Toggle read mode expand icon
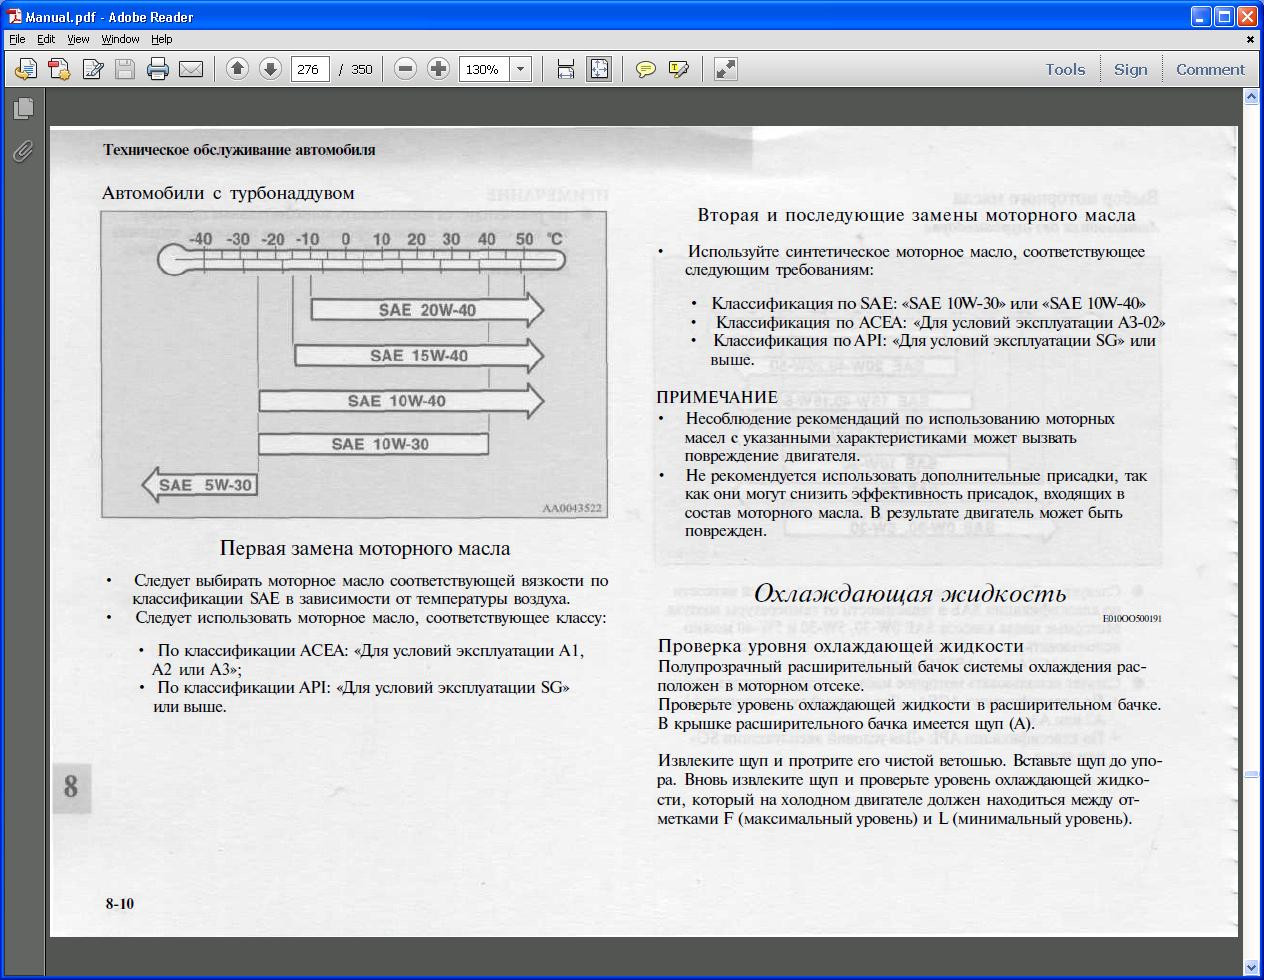The height and width of the screenshot is (980, 1264). click(x=726, y=69)
